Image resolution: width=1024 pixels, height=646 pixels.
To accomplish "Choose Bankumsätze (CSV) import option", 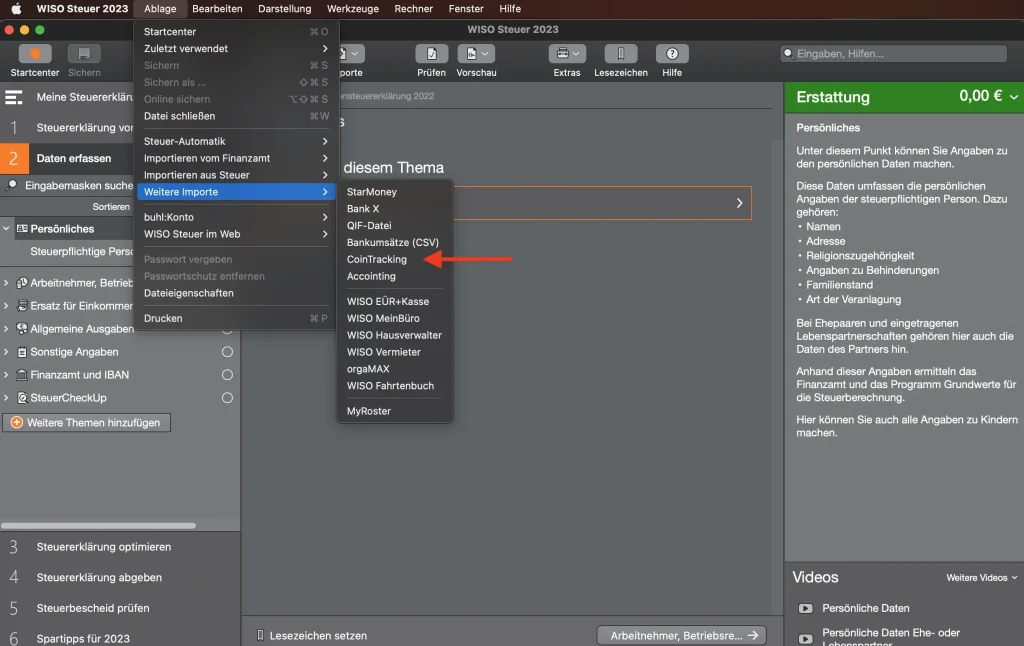I will click(392, 242).
